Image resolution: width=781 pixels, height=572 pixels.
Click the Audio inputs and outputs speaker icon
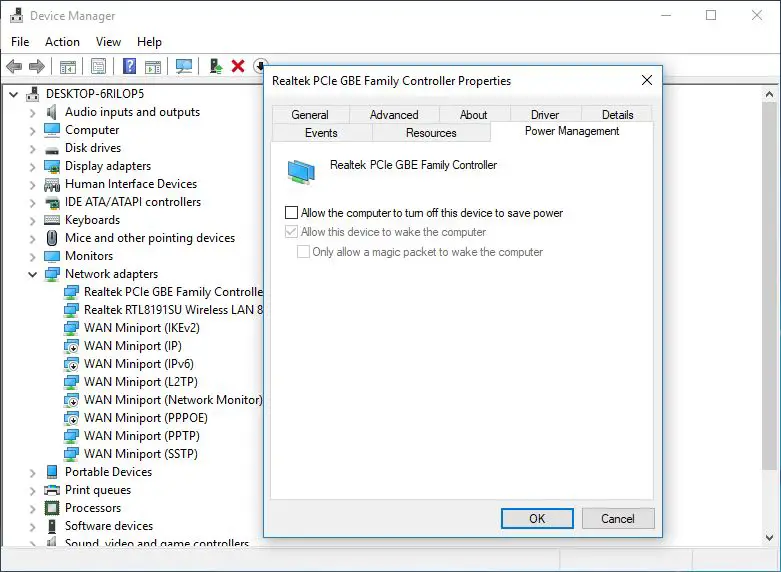tap(51, 112)
